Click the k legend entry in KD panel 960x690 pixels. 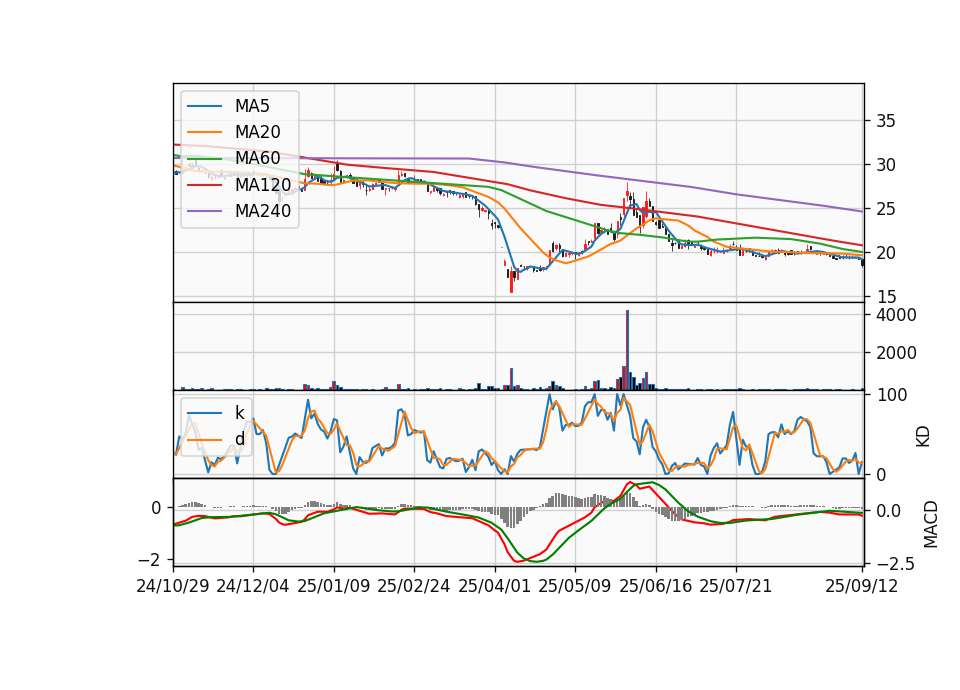pyautogui.click(x=239, y=413)
